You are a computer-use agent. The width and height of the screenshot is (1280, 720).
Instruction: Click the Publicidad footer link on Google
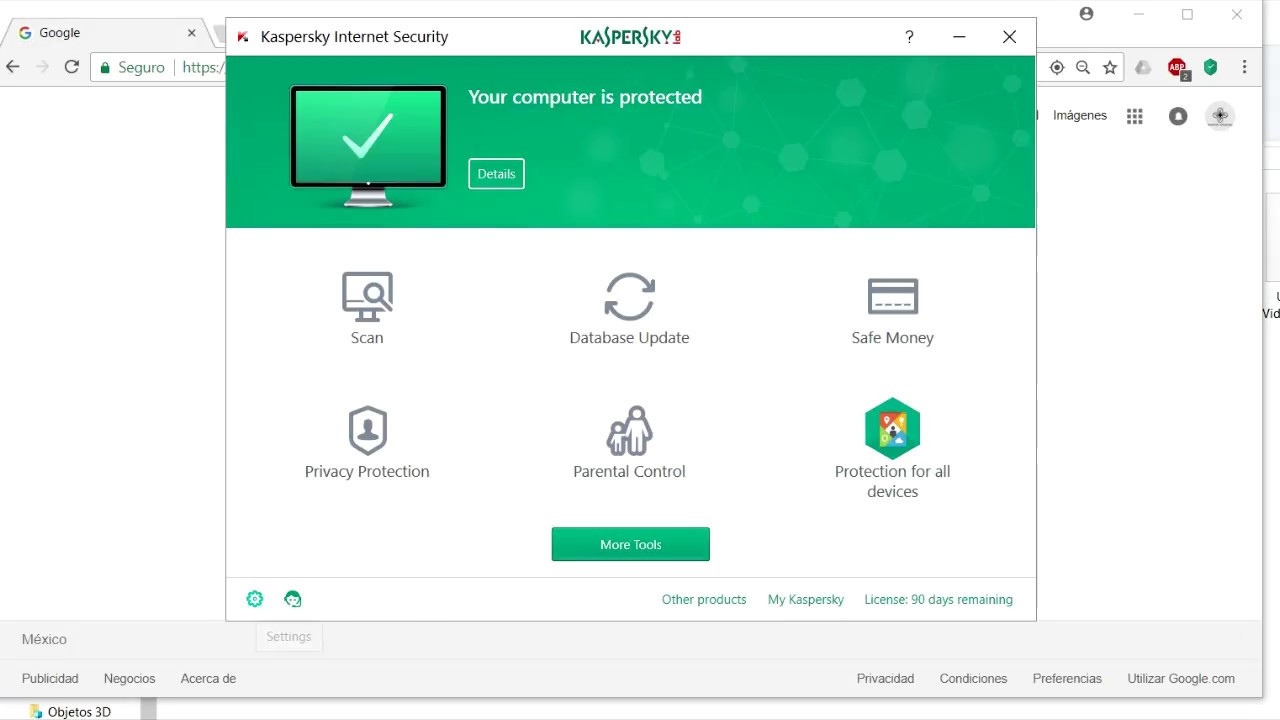tap(50, 678)
